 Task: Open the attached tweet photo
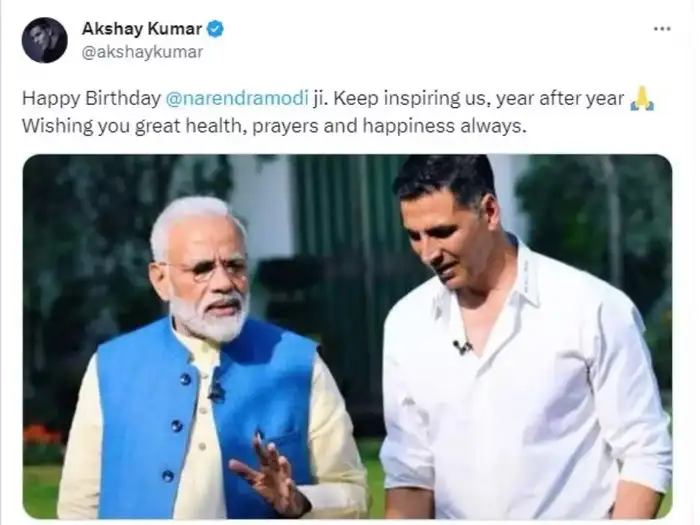click(347, 335)
